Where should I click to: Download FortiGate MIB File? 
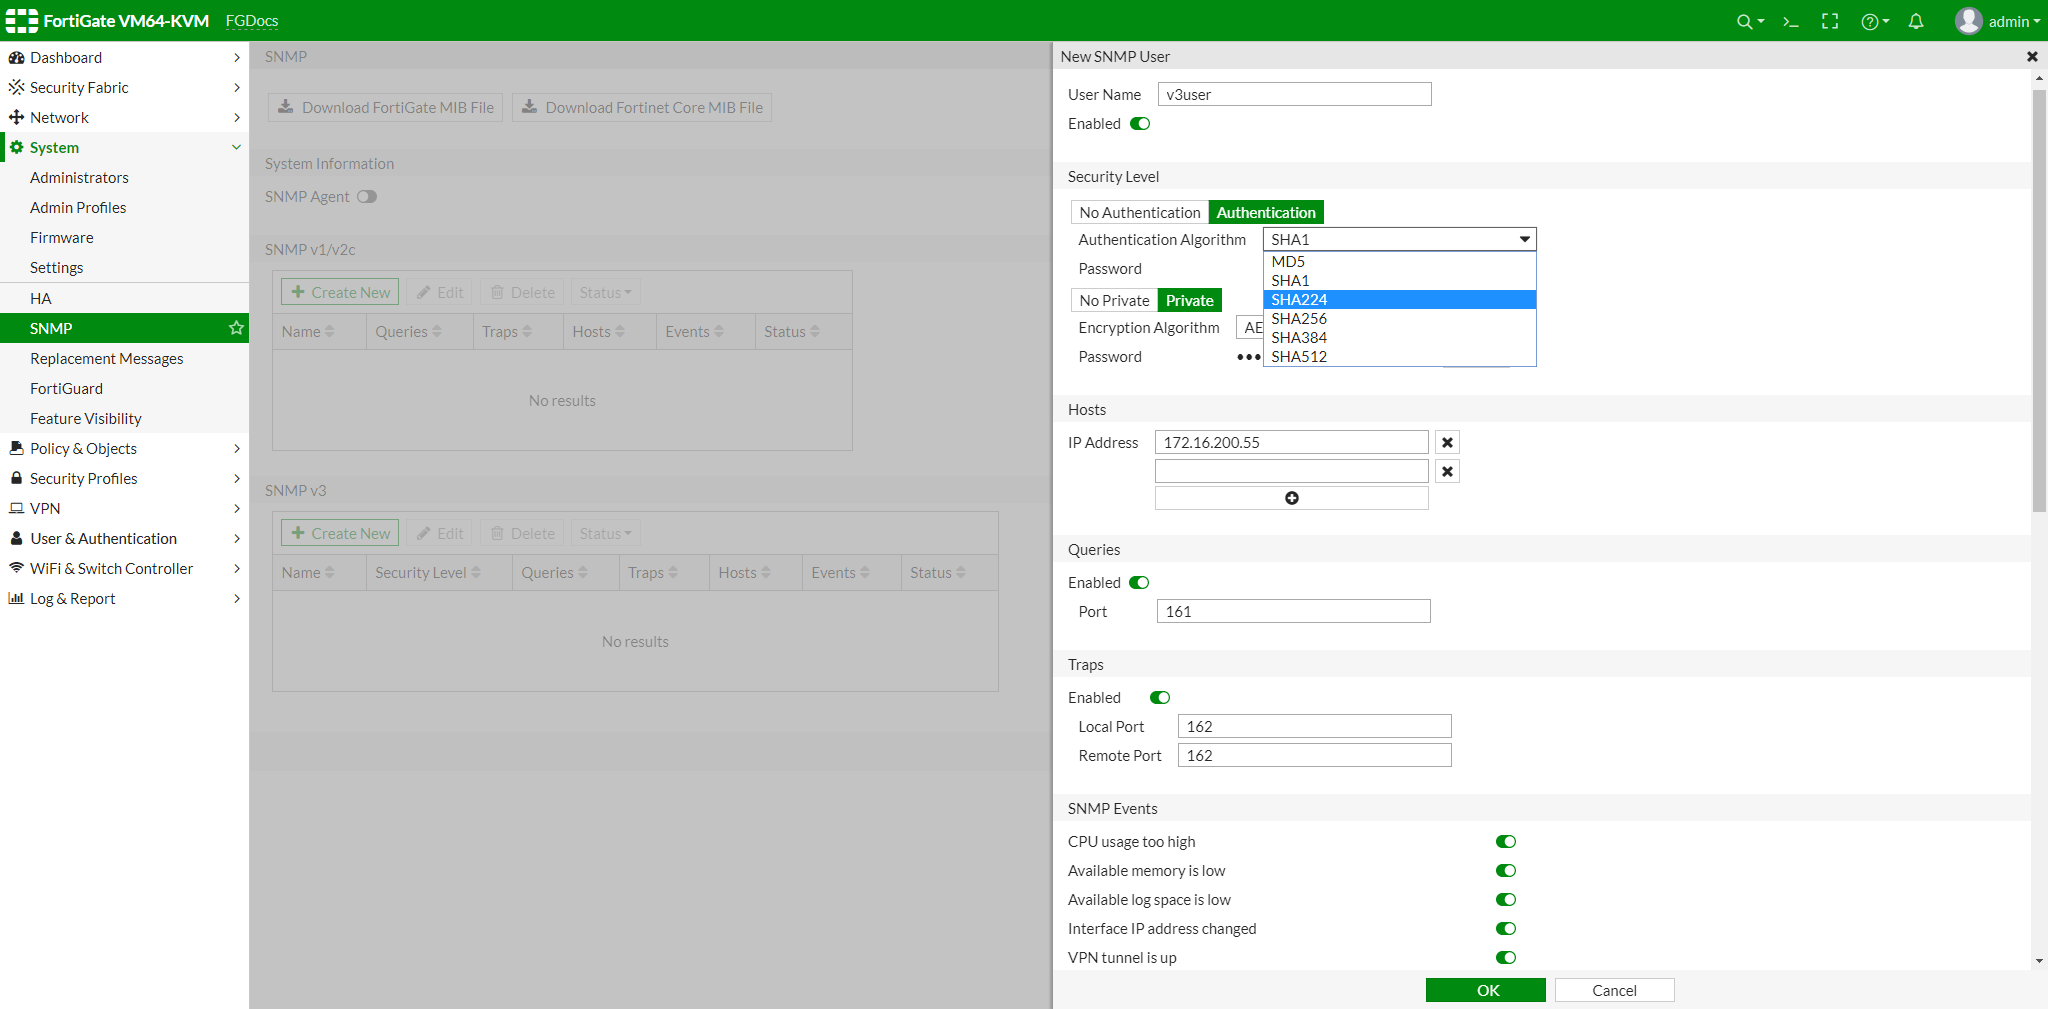[386, 108]
